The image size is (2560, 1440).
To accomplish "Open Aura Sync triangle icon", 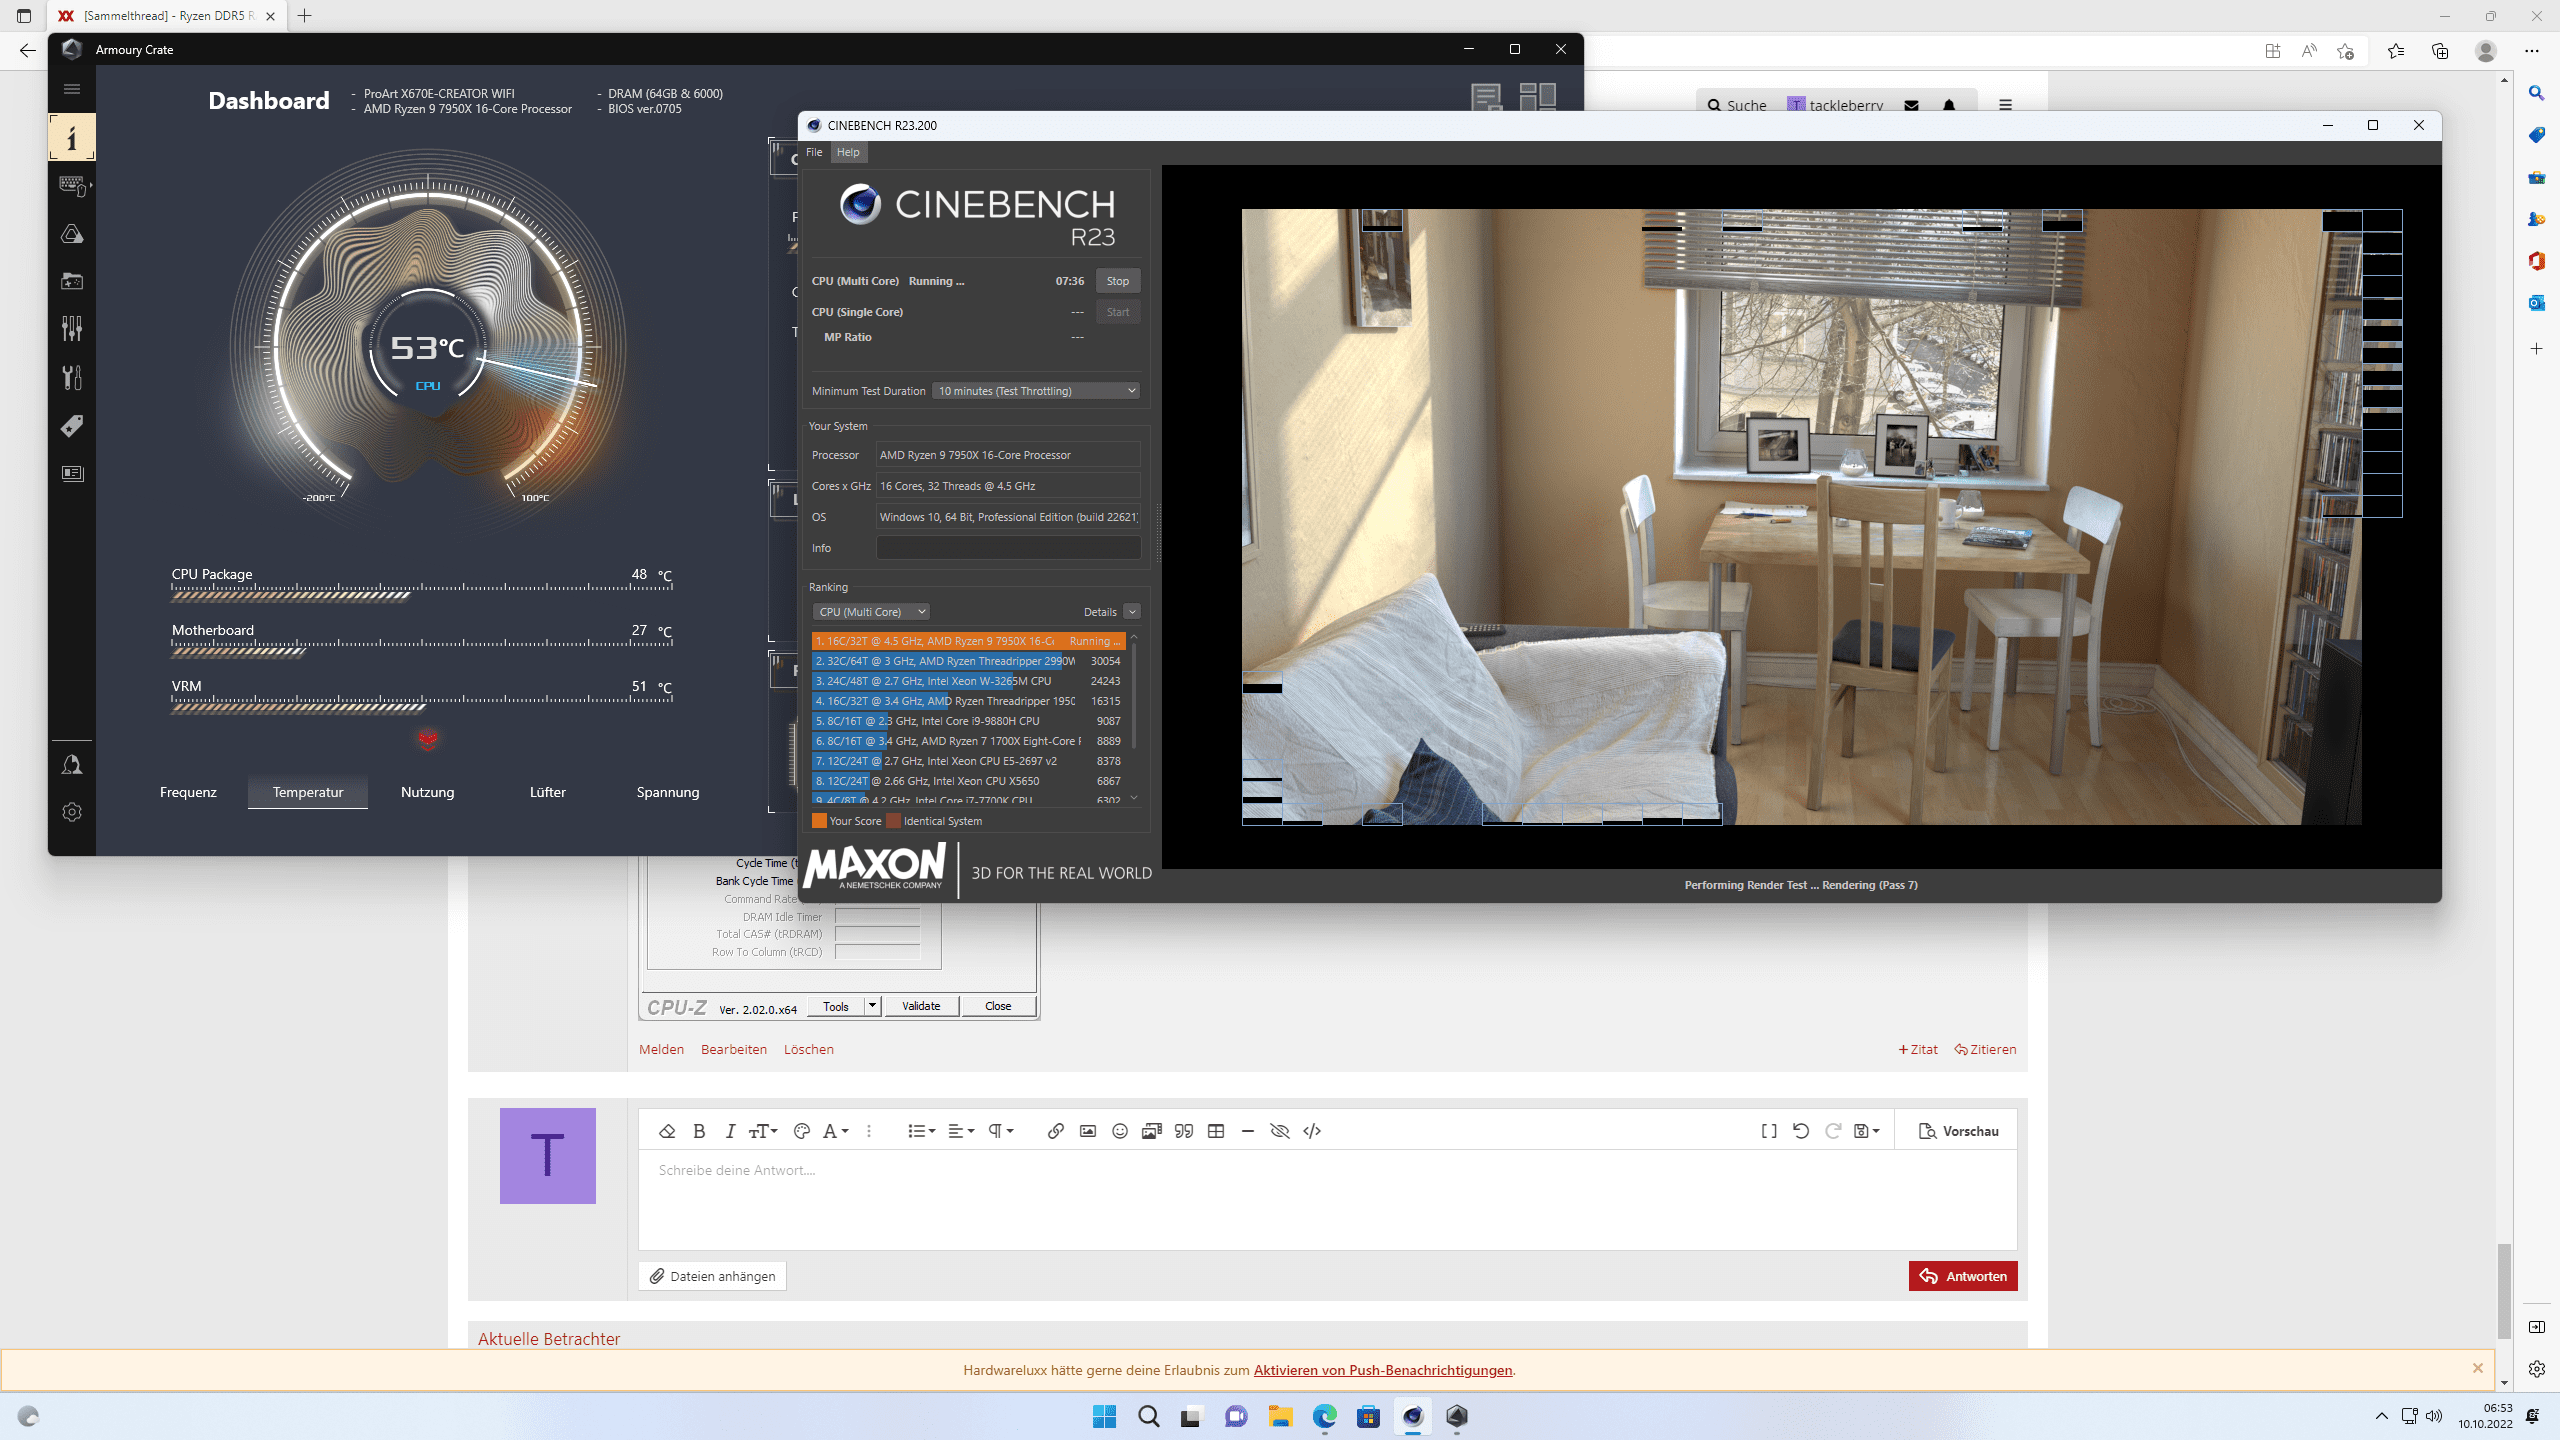I will coord(72,234).
